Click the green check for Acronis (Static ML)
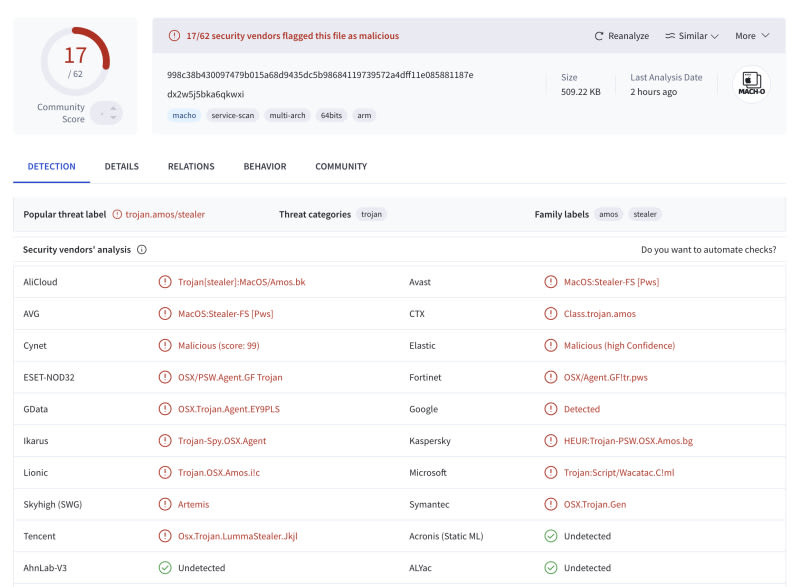800x587 pixels. point(550,536)
